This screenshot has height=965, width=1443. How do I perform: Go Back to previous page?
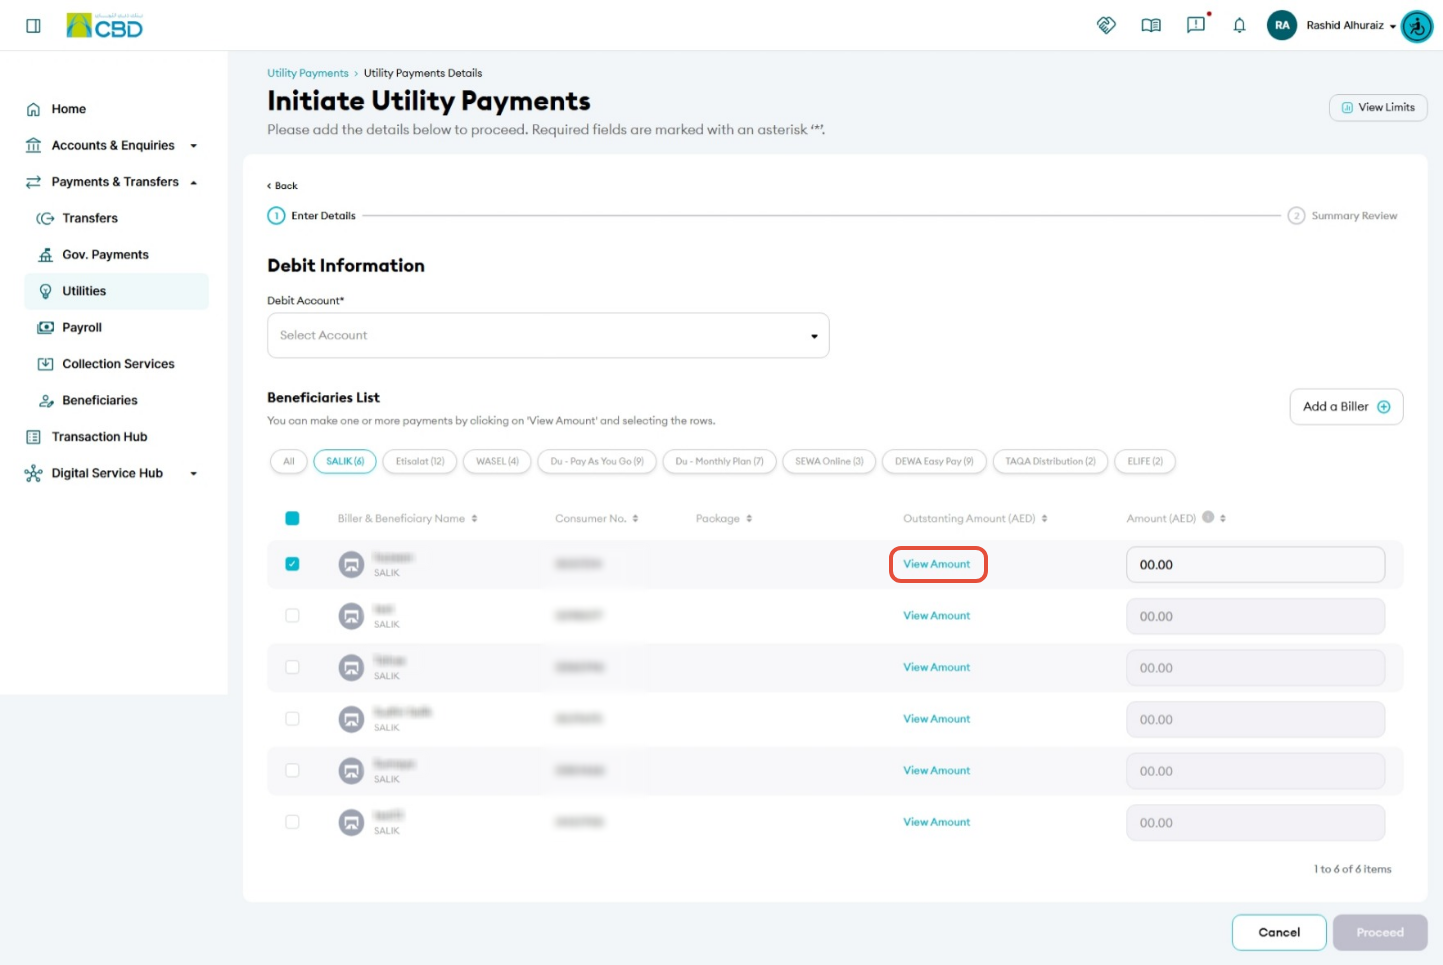click(x=282, y=186)
